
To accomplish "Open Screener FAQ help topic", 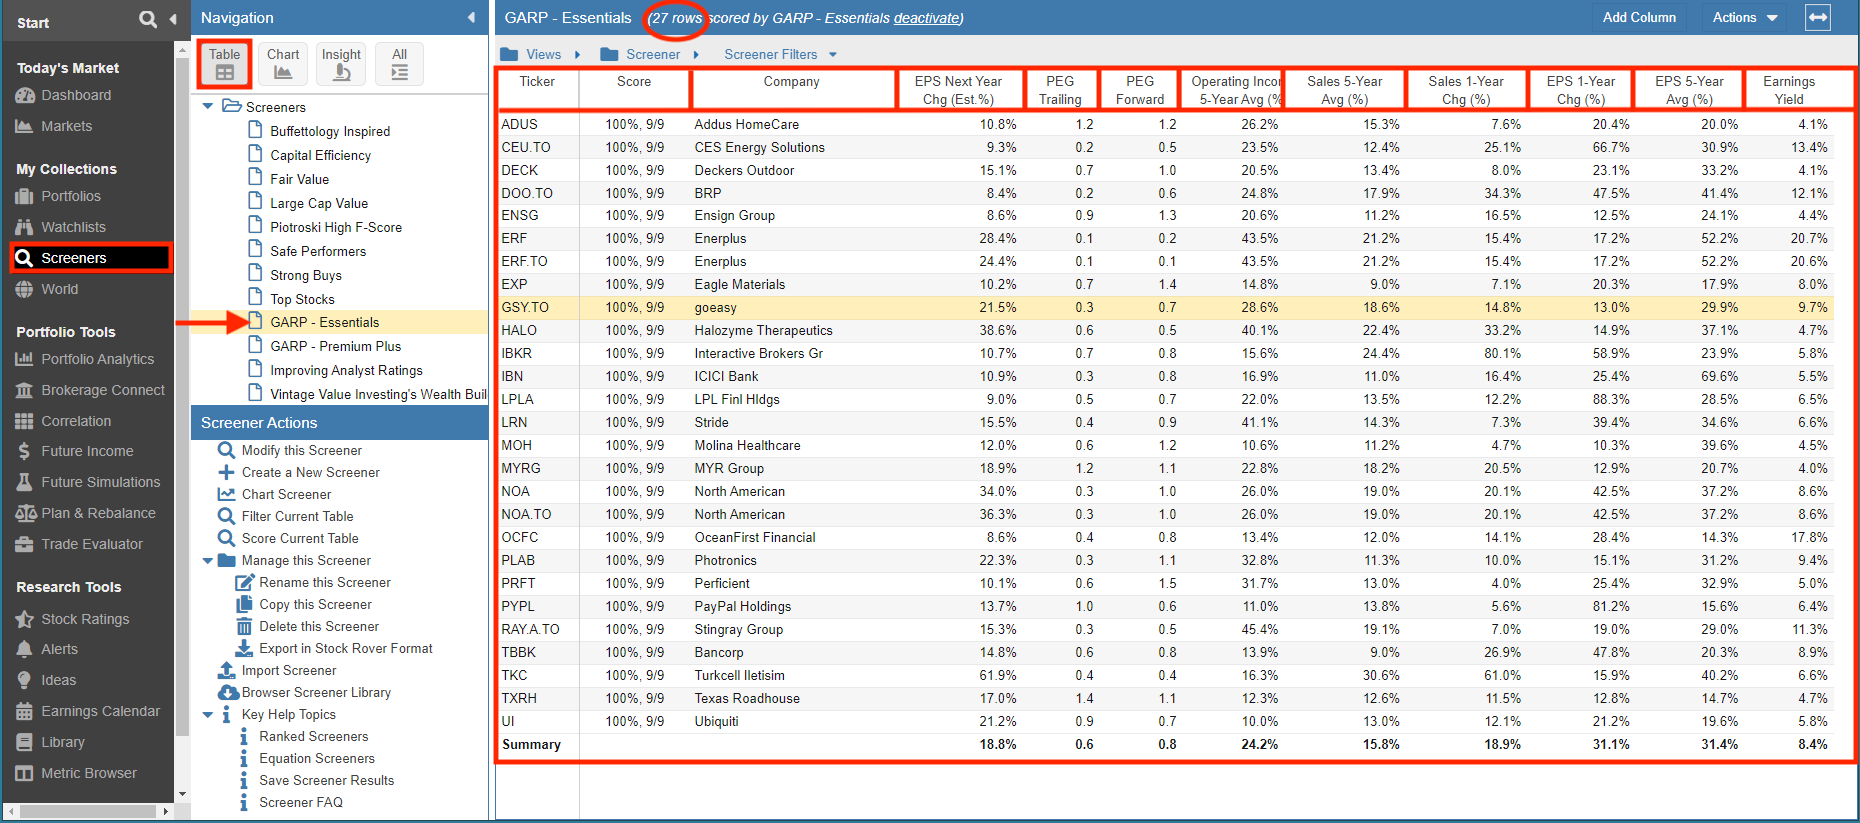I will [x=300, y=802].
